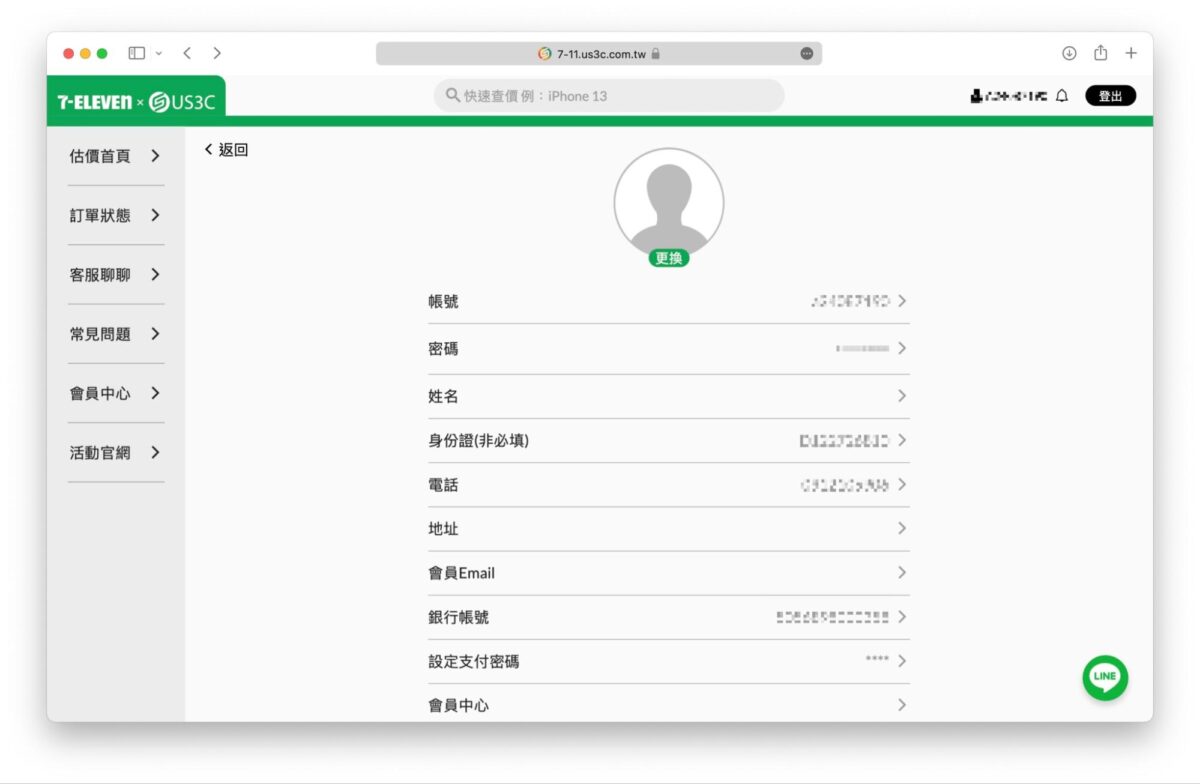The image size is (1200, 784).
Task: Click the chevron on the 地址 row
Action: click(x=902, y=529)
